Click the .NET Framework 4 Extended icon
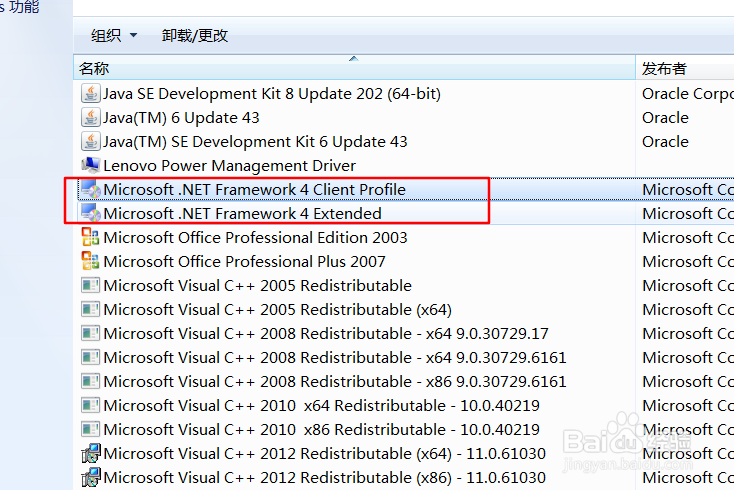734x490 pixels. [x=91, y=214]
